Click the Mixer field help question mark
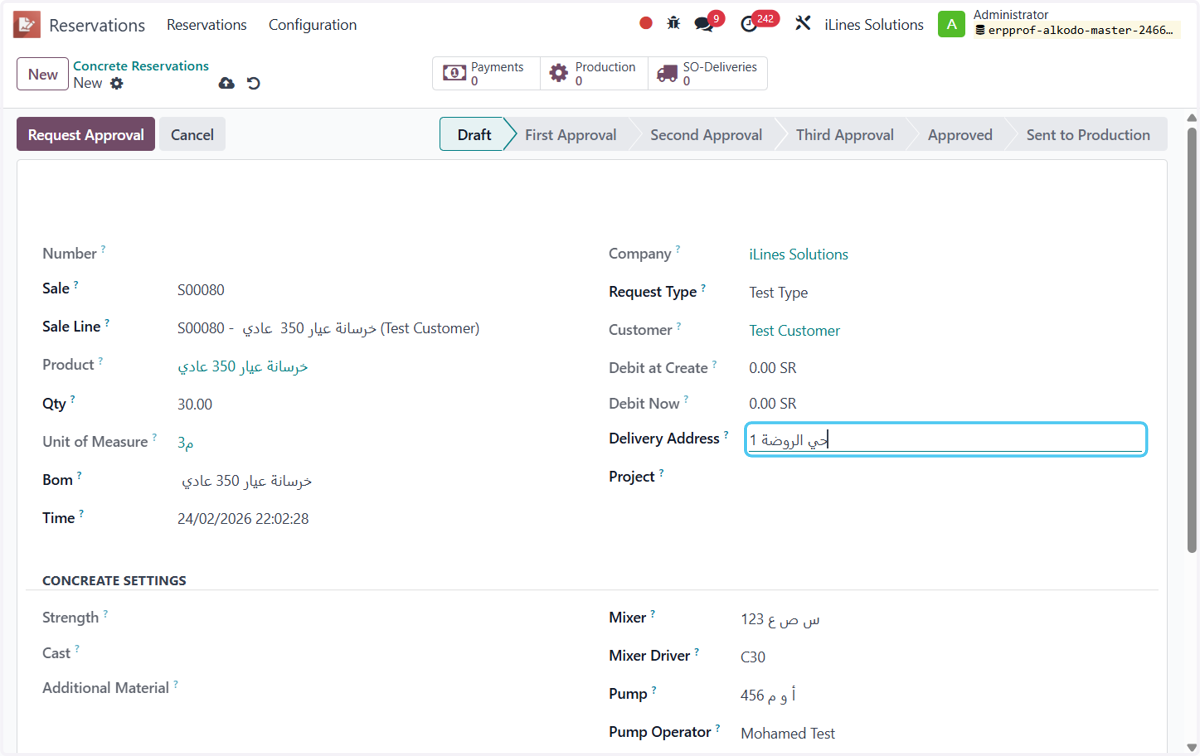Viewport: 1200px width, 756px height. [x=653, y=614]
